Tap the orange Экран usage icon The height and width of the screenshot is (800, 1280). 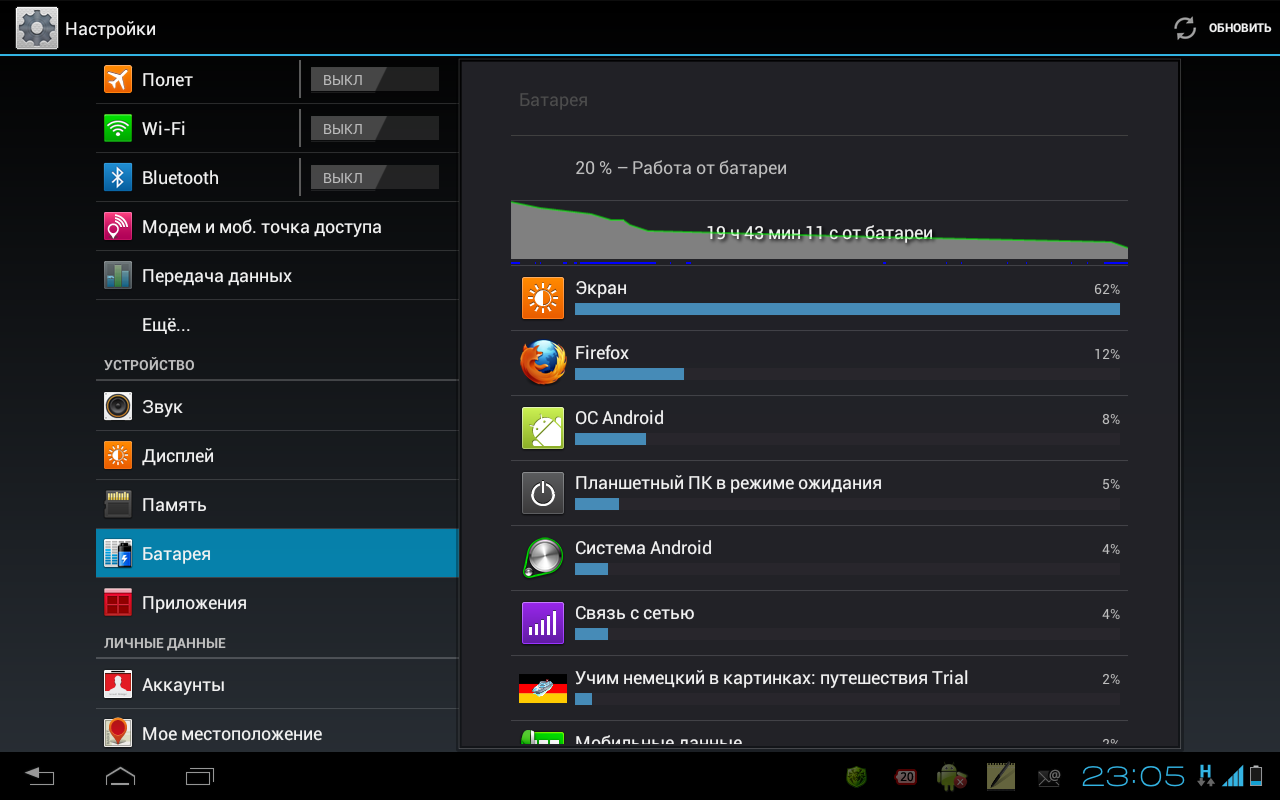[543, 298]
